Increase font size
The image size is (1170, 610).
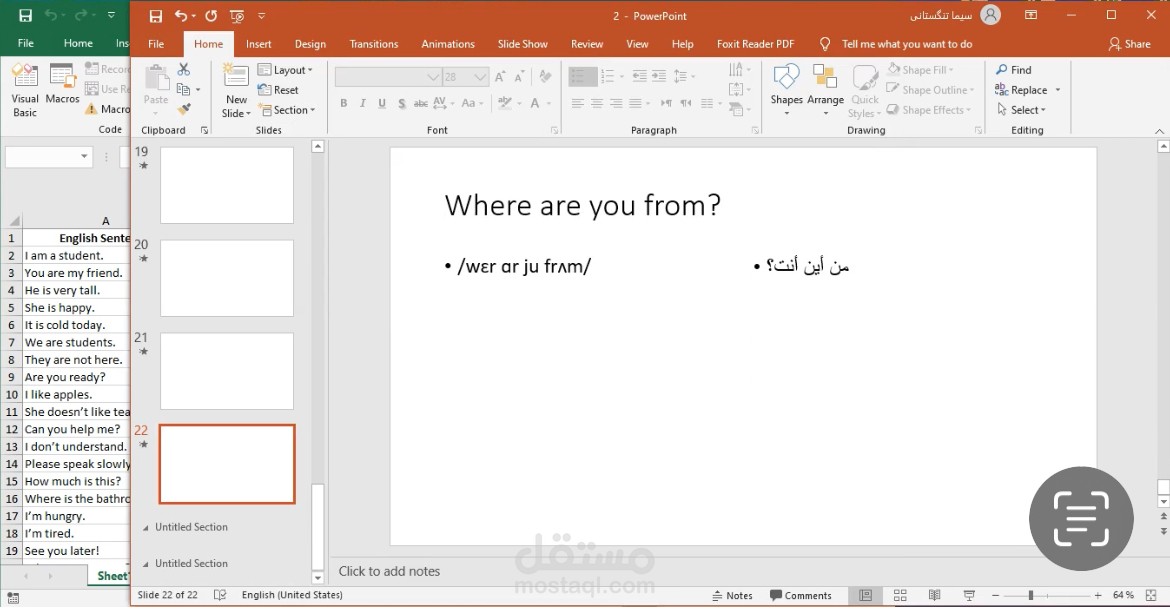click(x=500, y=76)
